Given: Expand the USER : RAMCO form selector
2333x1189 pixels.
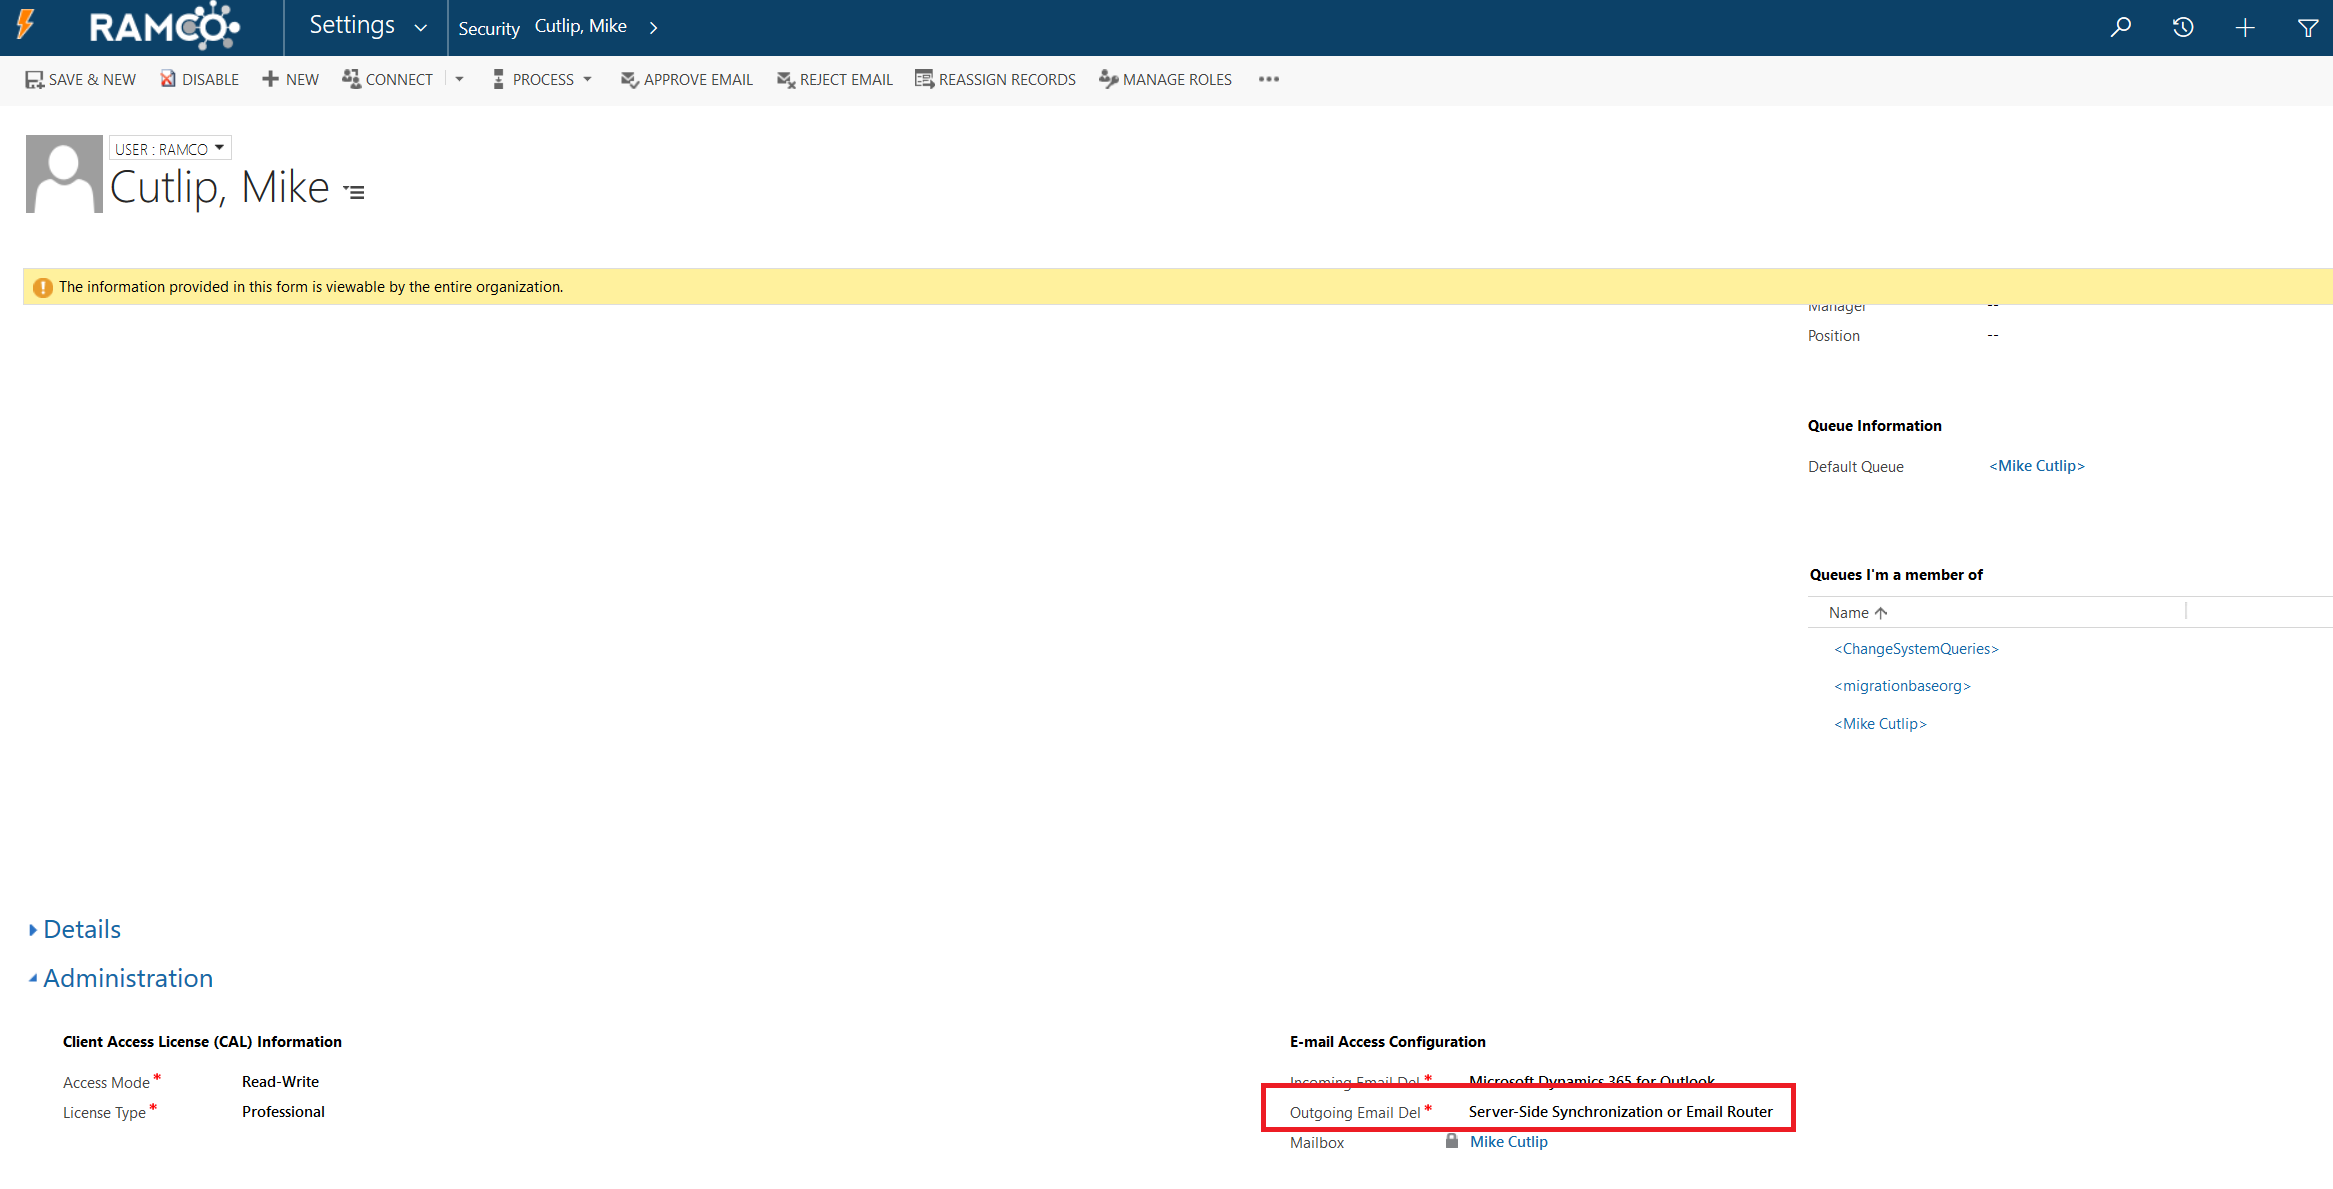Looking at the screenshot, I should pos(219,147).
